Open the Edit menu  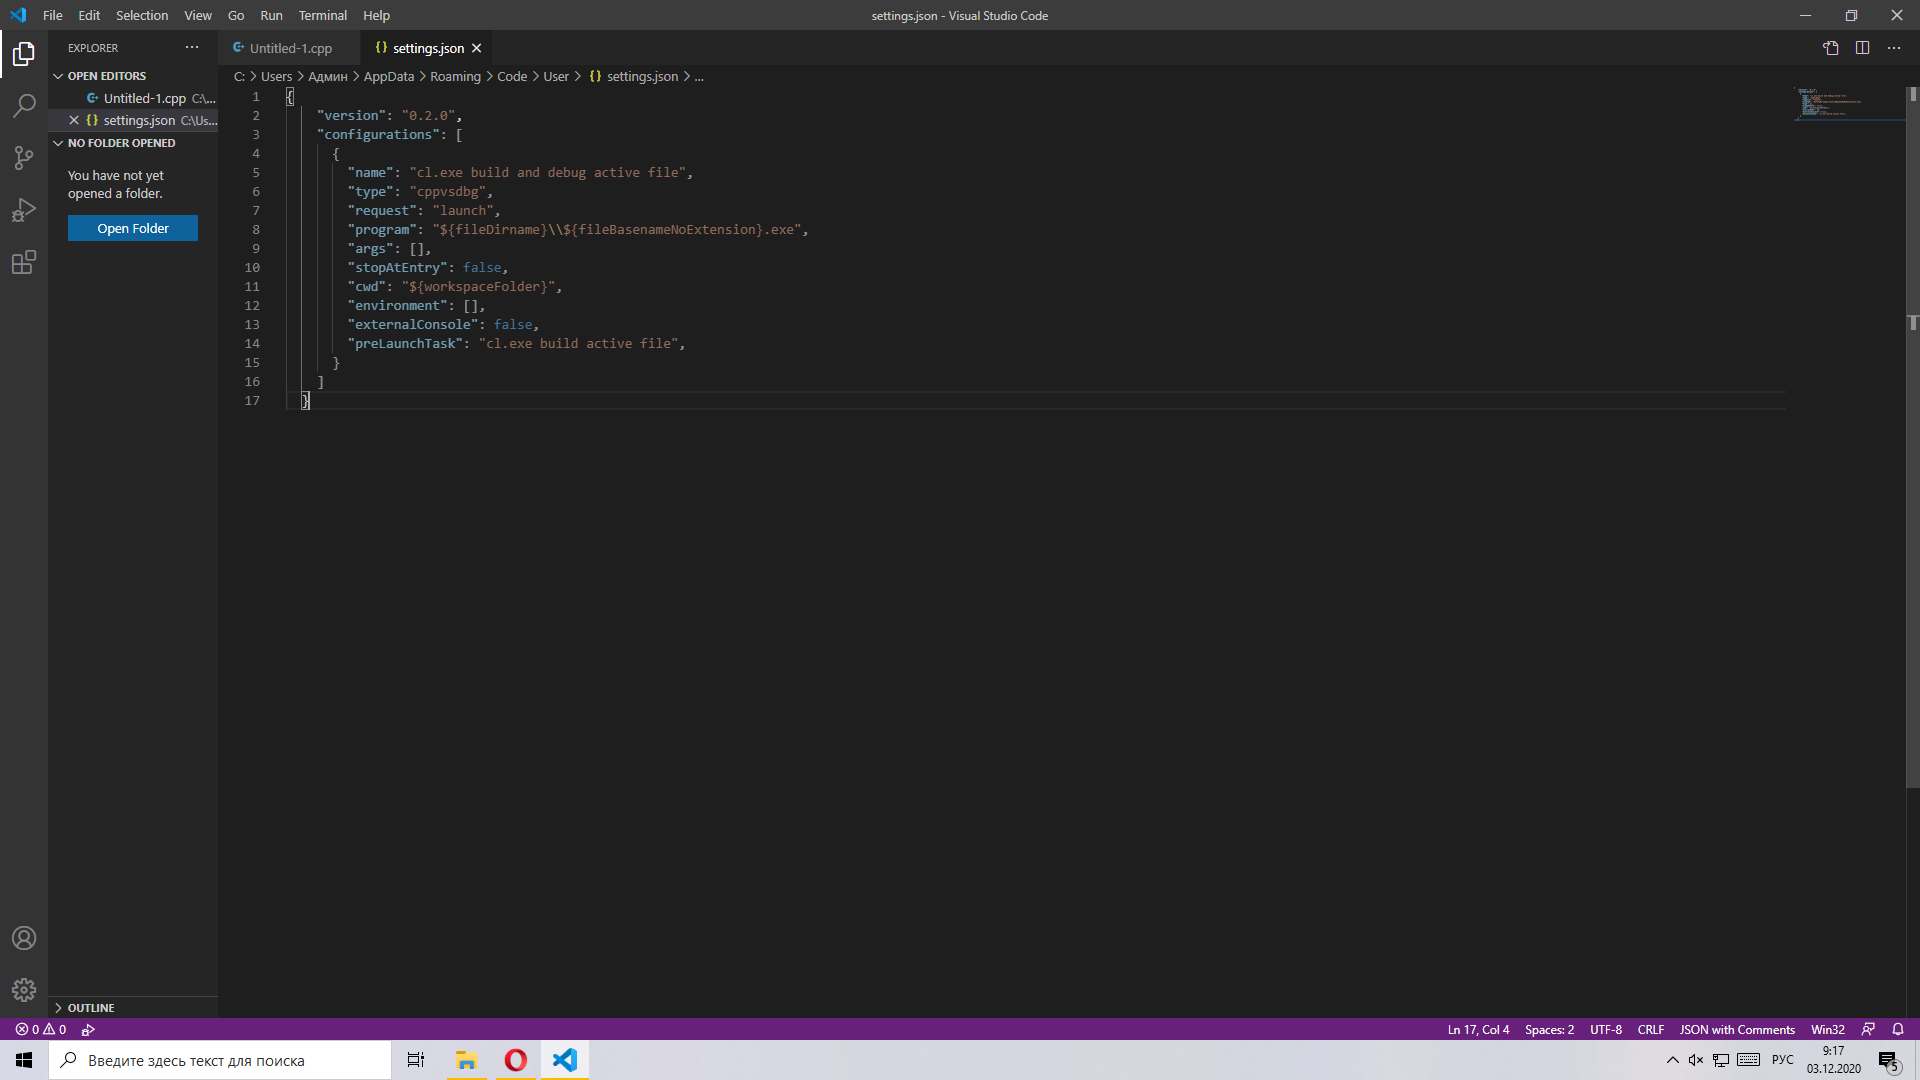pos(89,15)
